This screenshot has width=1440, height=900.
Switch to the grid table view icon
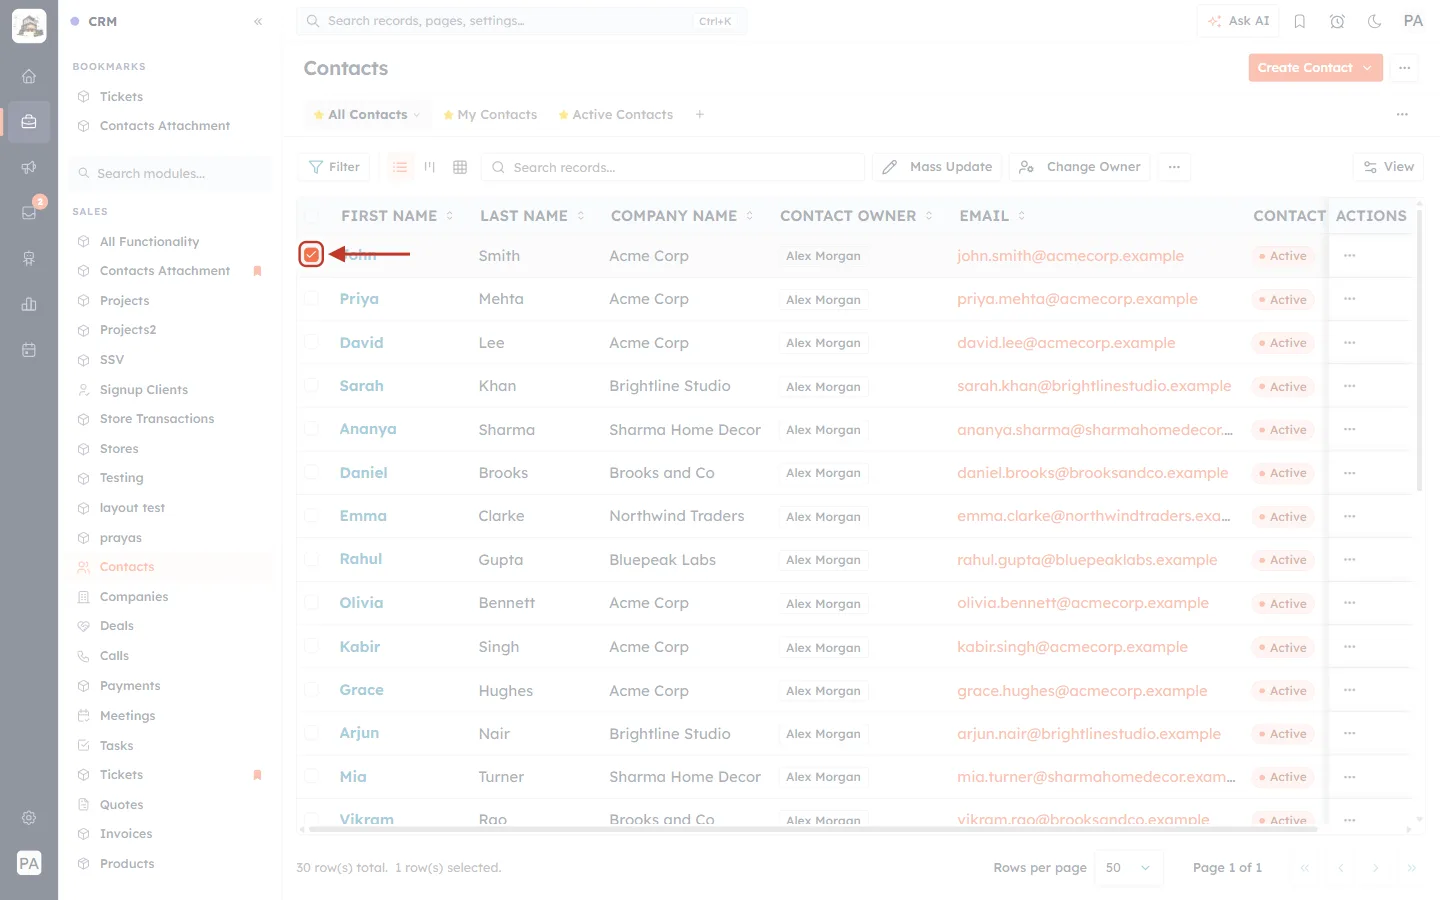(460, 167)
